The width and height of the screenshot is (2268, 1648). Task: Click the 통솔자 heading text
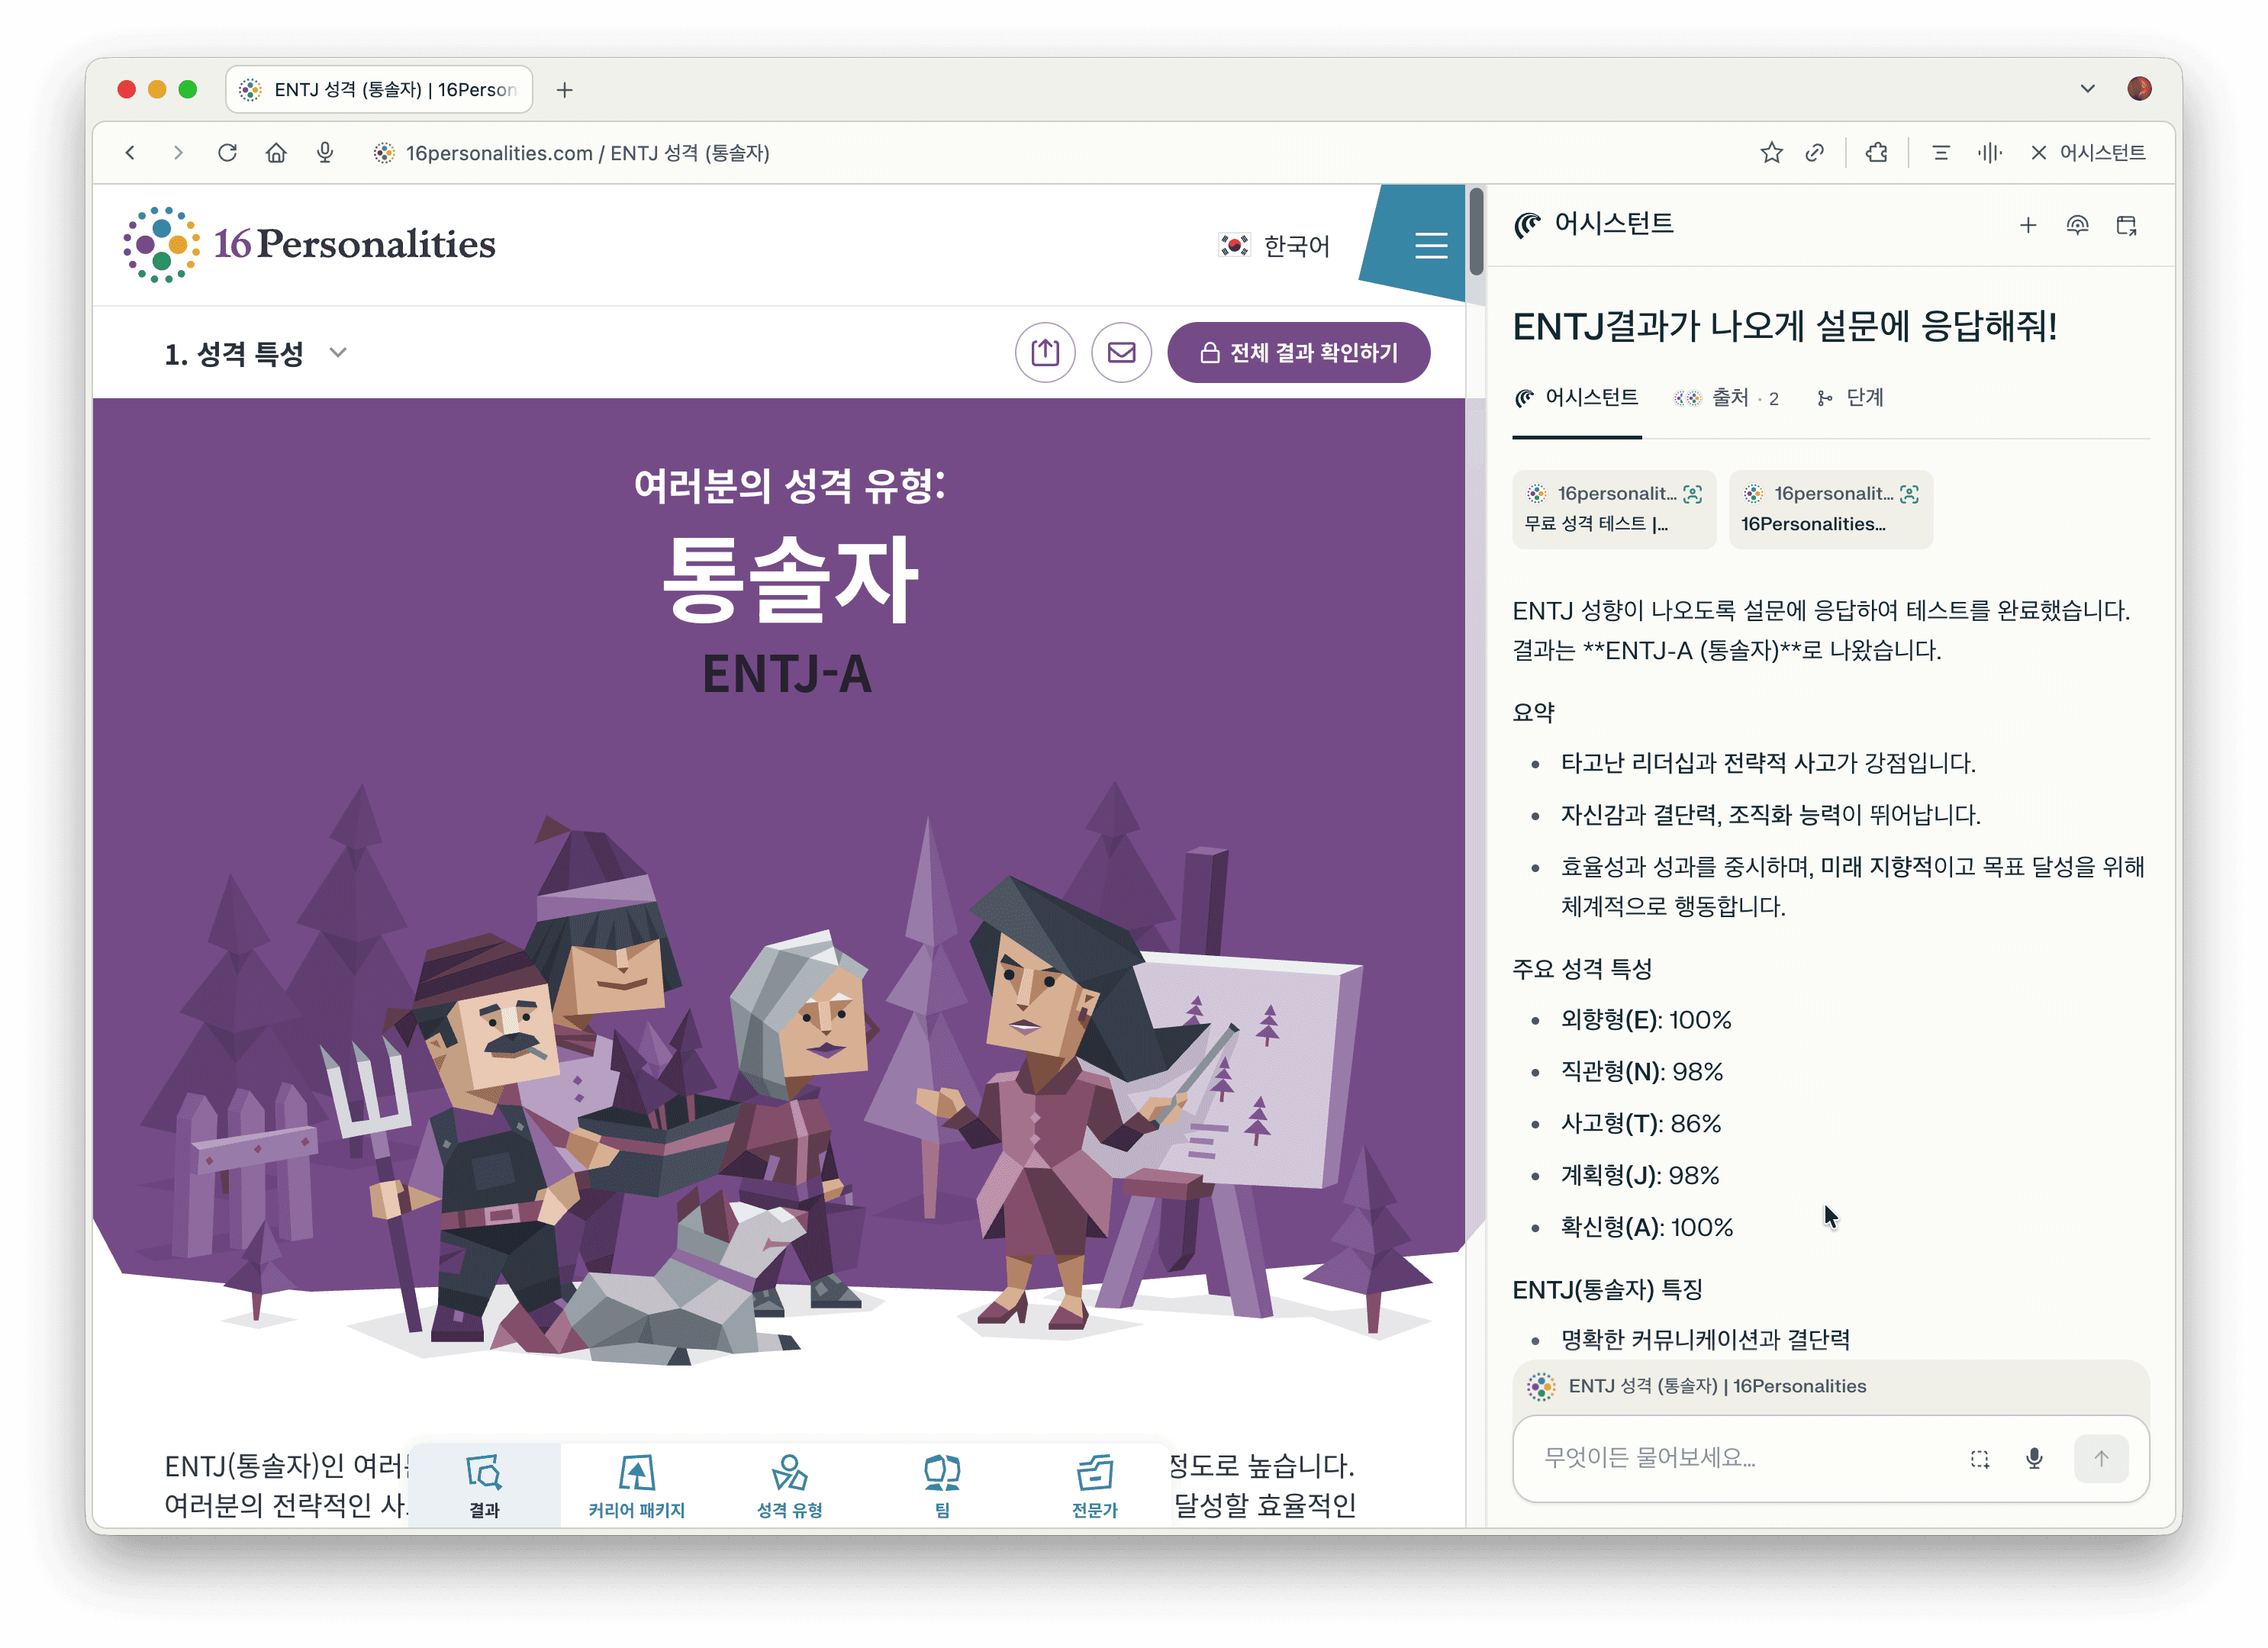click(x=790, y=579)
